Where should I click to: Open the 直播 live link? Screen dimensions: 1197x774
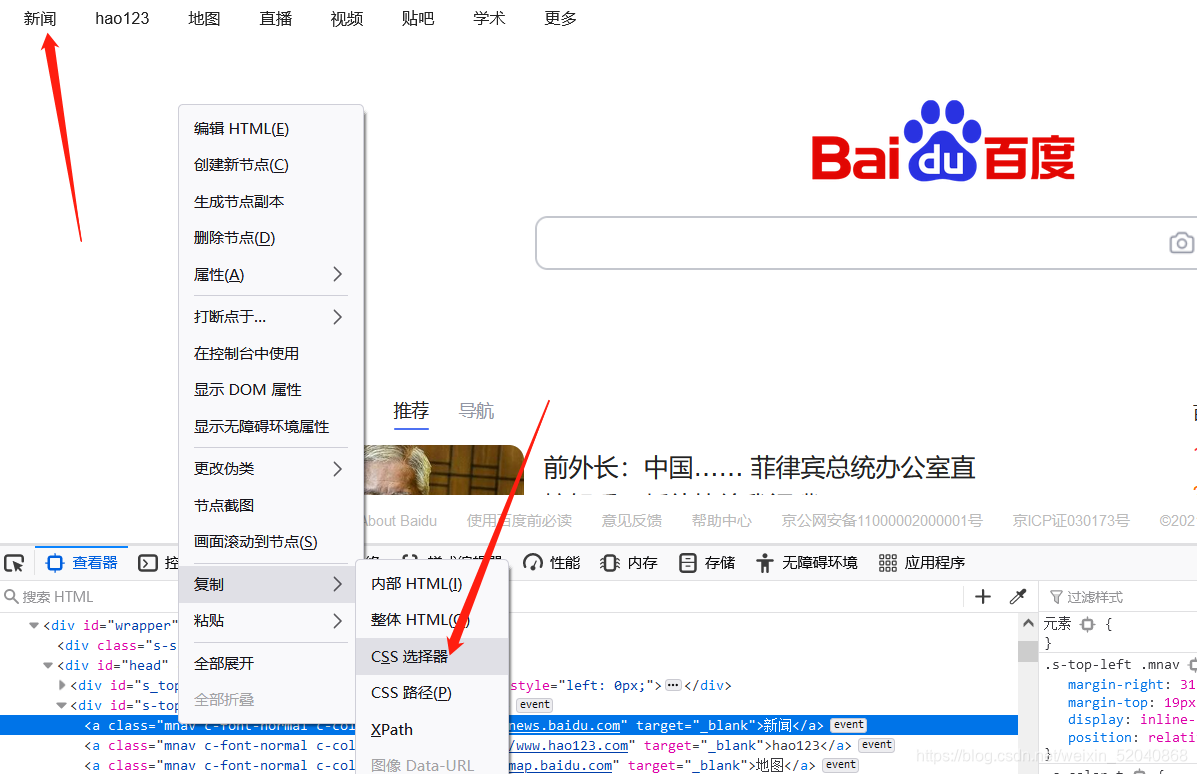276,18
